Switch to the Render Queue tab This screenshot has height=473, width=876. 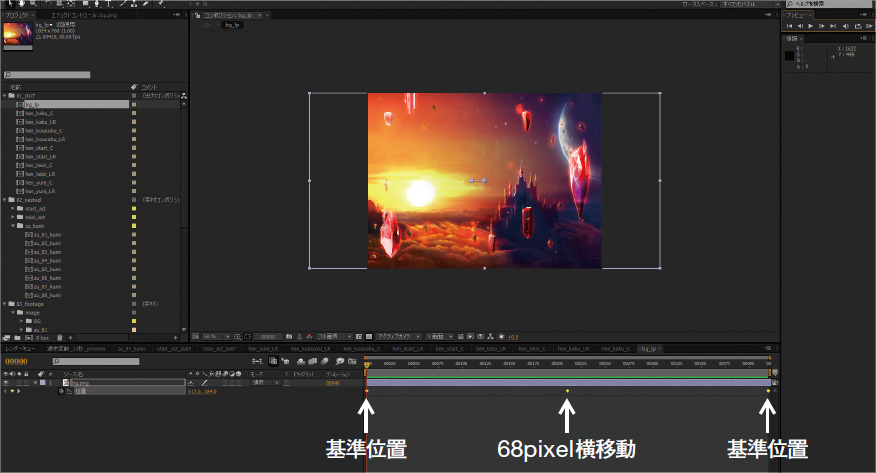point(20,348)
